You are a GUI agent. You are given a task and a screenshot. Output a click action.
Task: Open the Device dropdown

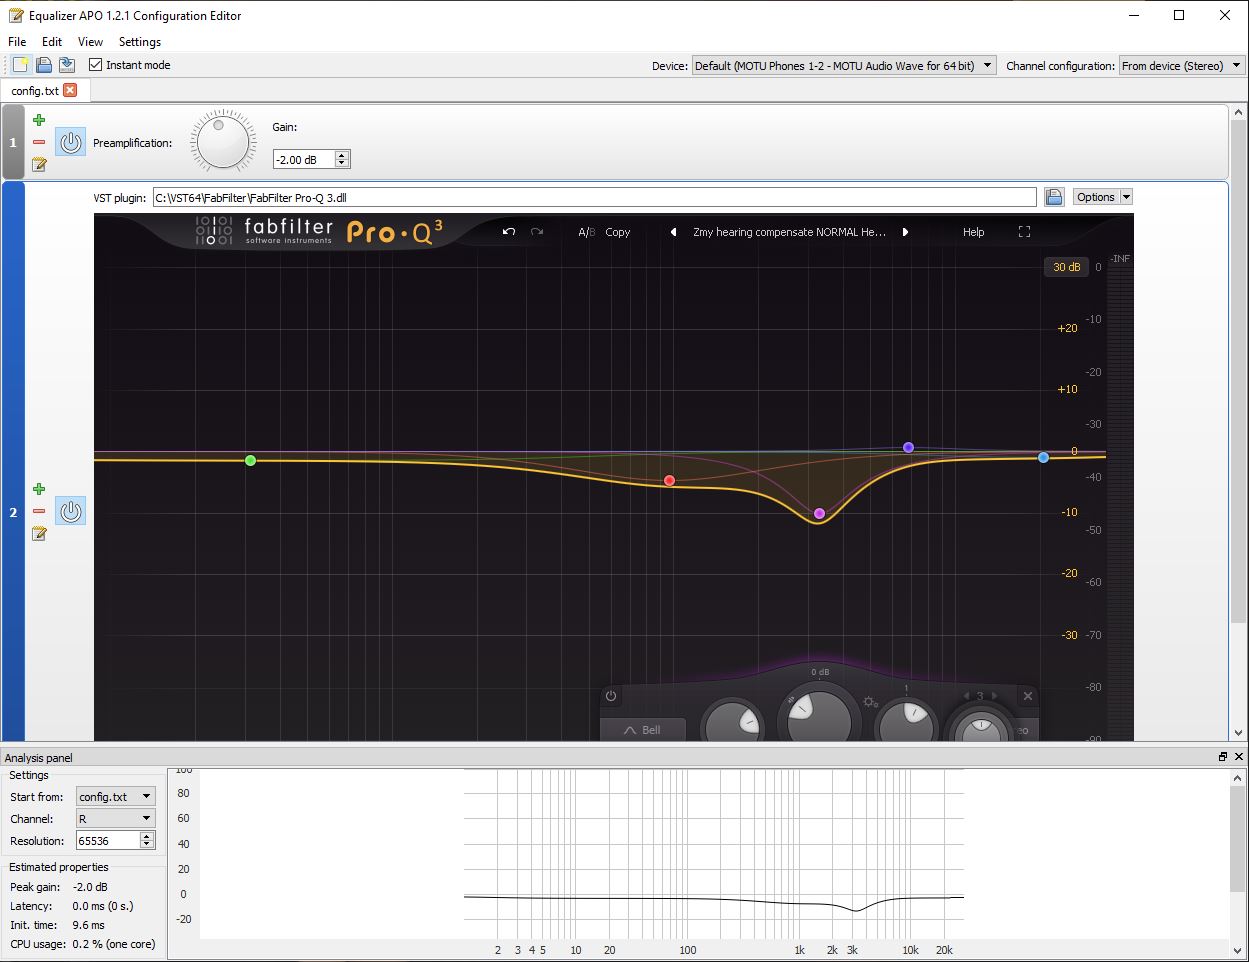coord(844,66)
